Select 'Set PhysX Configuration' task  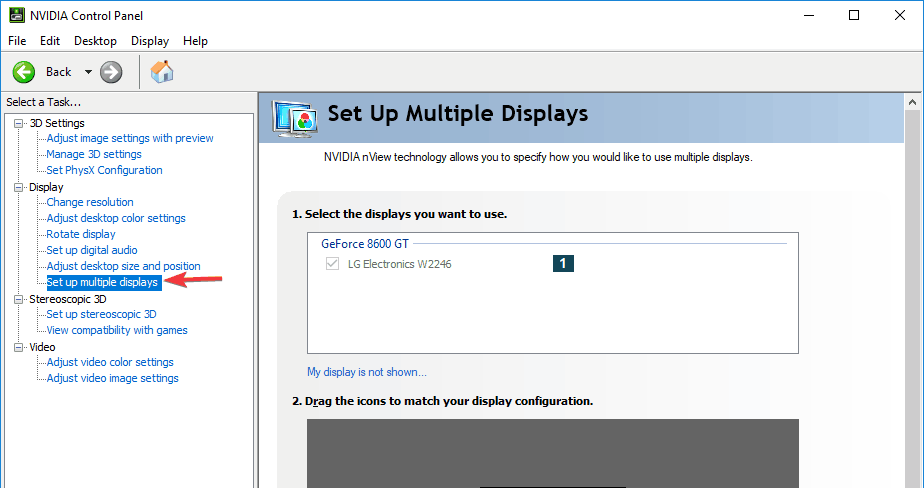click(x=104, y=170)
